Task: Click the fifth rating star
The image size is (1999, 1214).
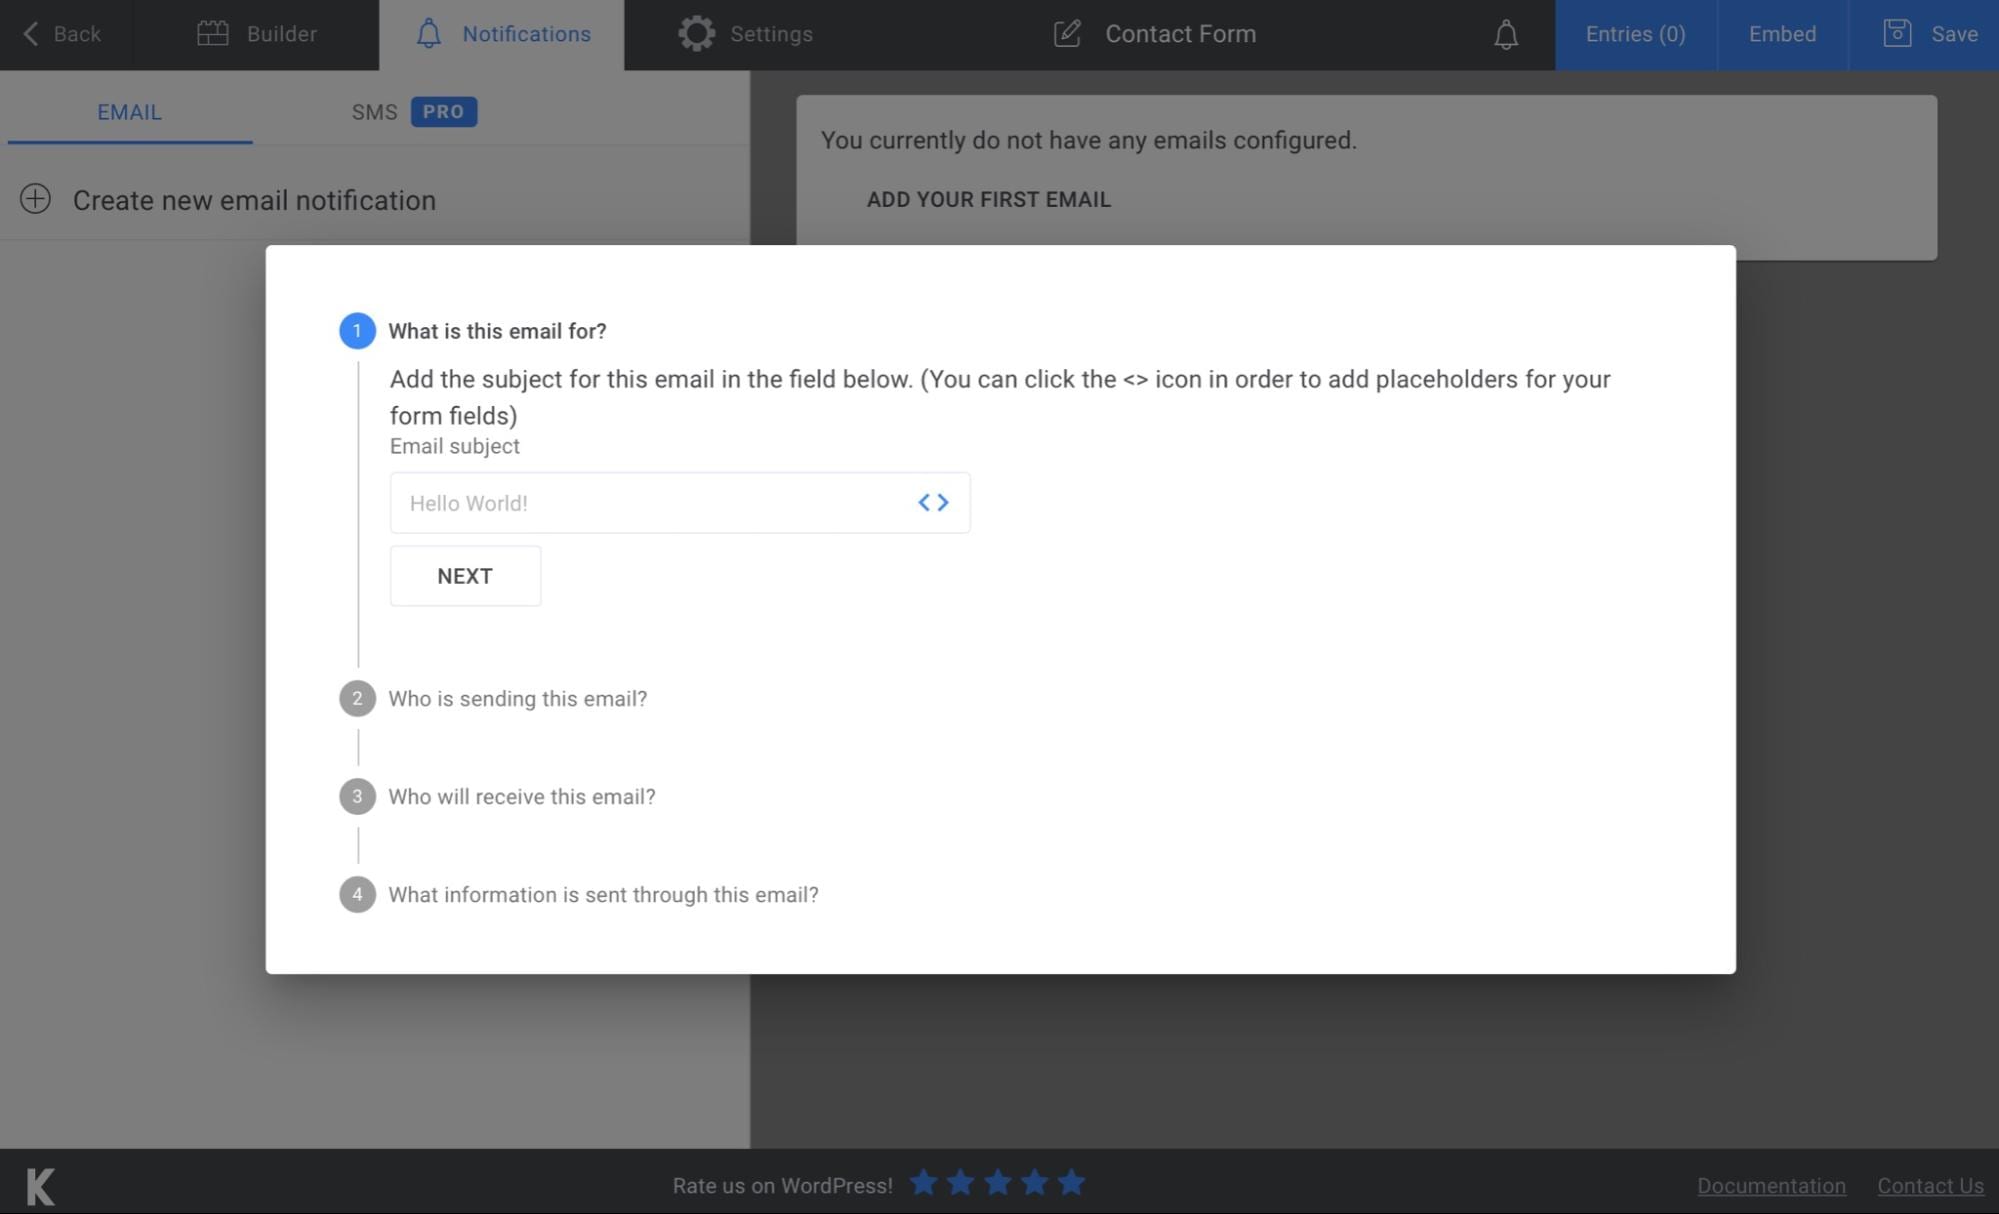Action: pyautogui.click(x=1071, y=1182)
